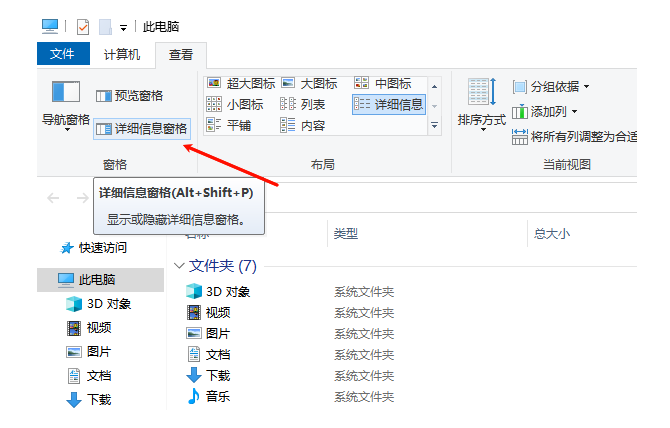Select Tiles (平铺) layout
This screenshot has width=670, height=428.
(229, 125)
